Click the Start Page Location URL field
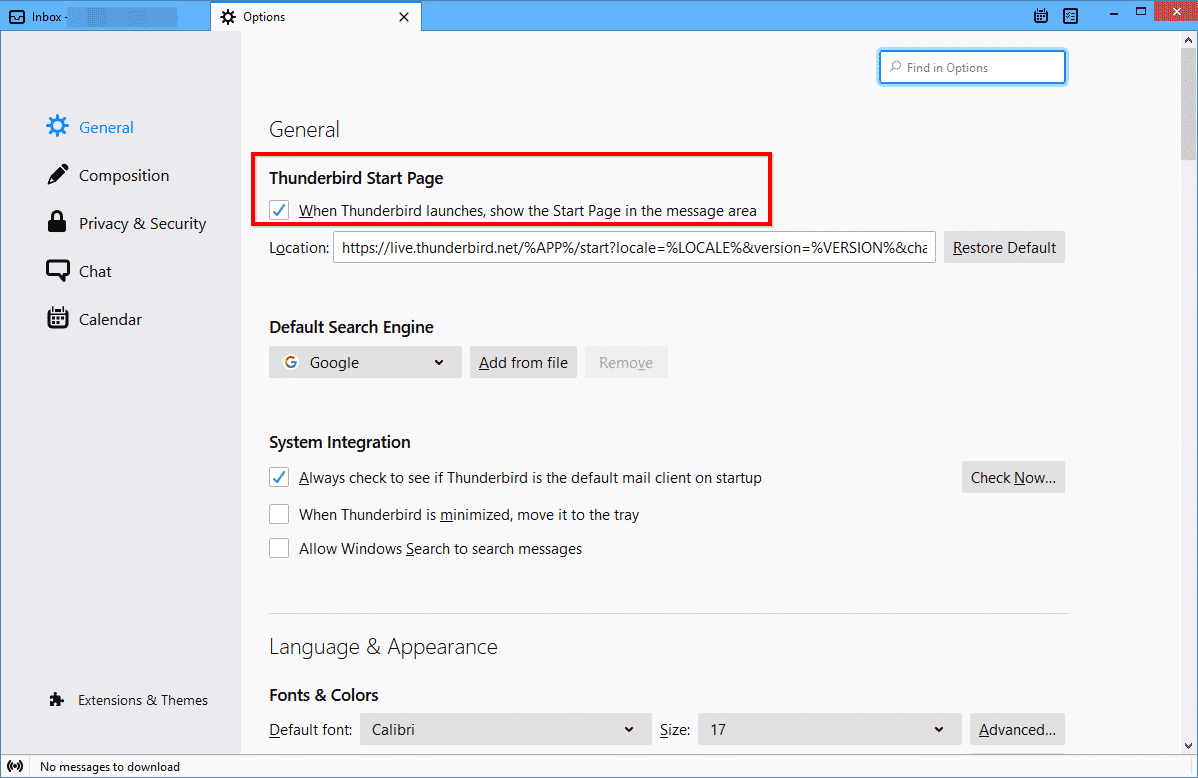1198x778 pixels. [634, 248]
